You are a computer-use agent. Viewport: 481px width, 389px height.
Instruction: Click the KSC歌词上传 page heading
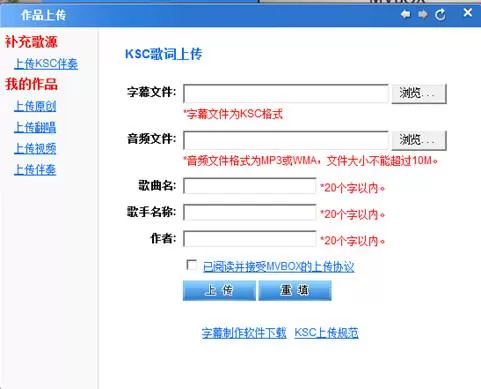(163, 54)
